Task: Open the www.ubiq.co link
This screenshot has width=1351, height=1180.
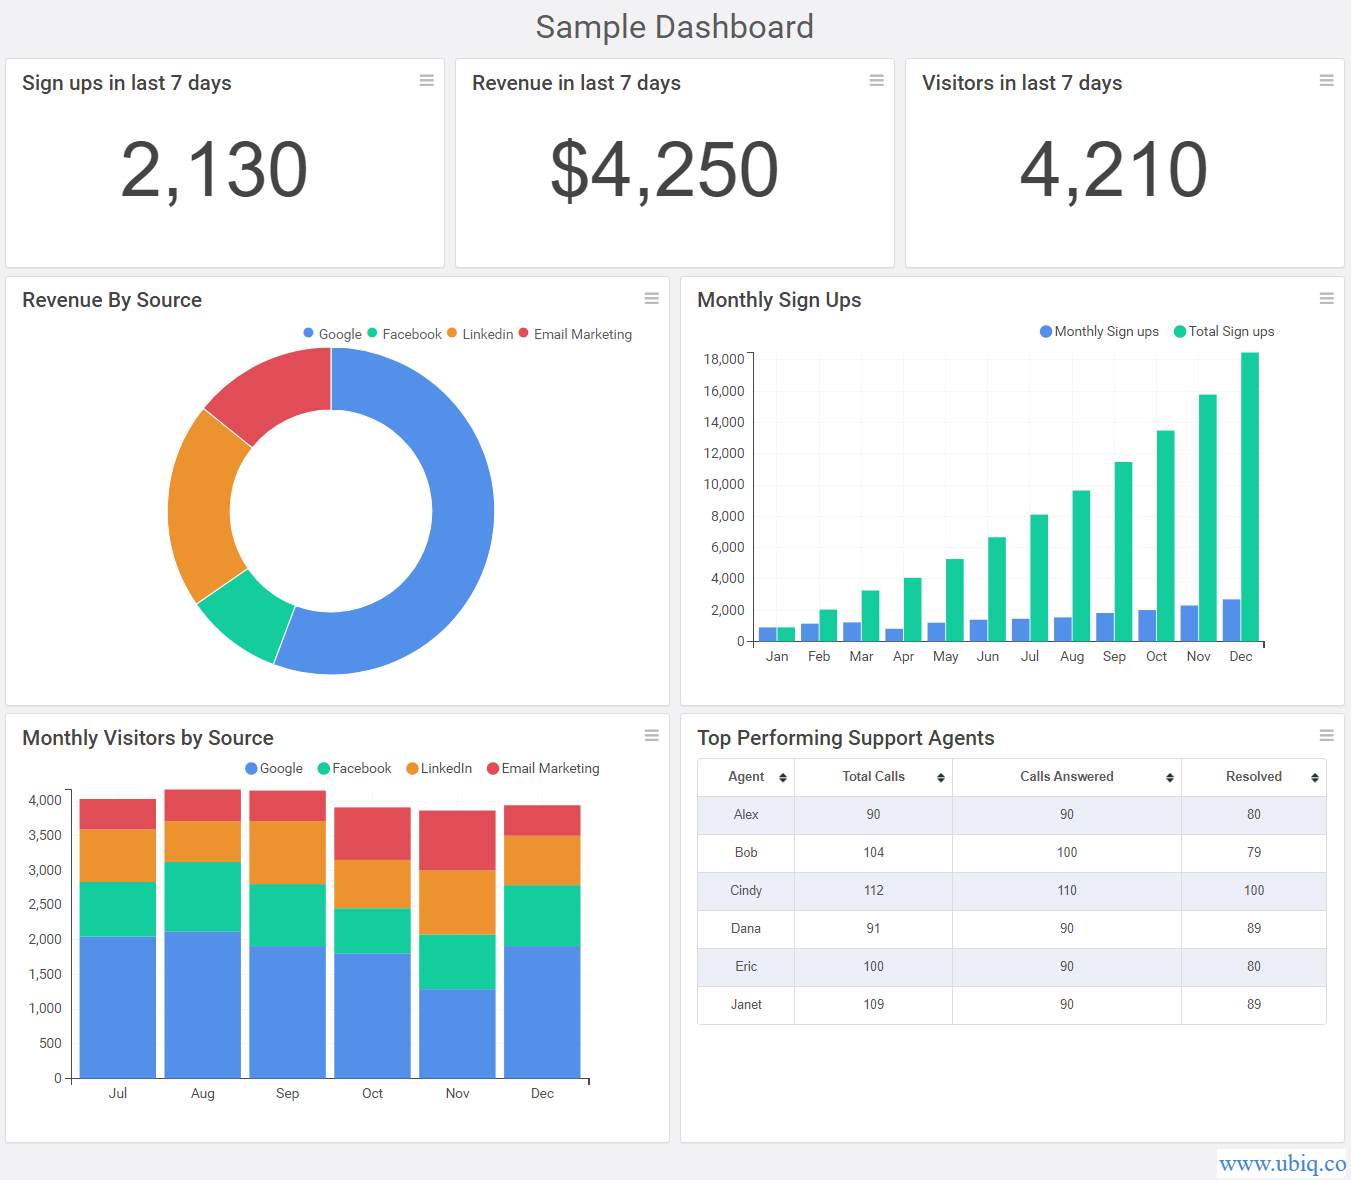Action: coord(1281,1164)
